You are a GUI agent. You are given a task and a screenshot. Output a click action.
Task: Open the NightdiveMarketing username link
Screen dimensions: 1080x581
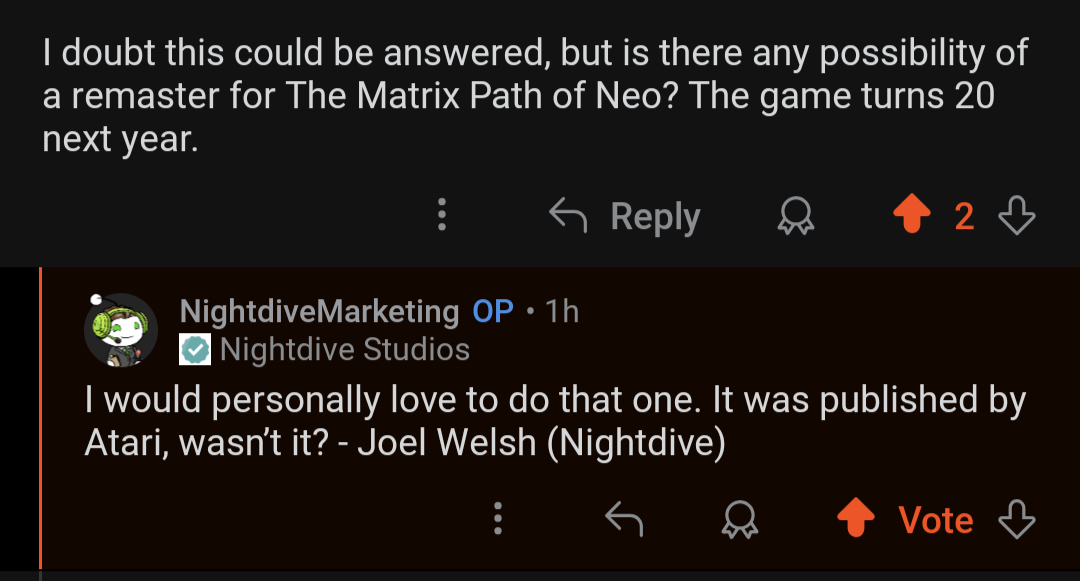[x=319, y=311]
